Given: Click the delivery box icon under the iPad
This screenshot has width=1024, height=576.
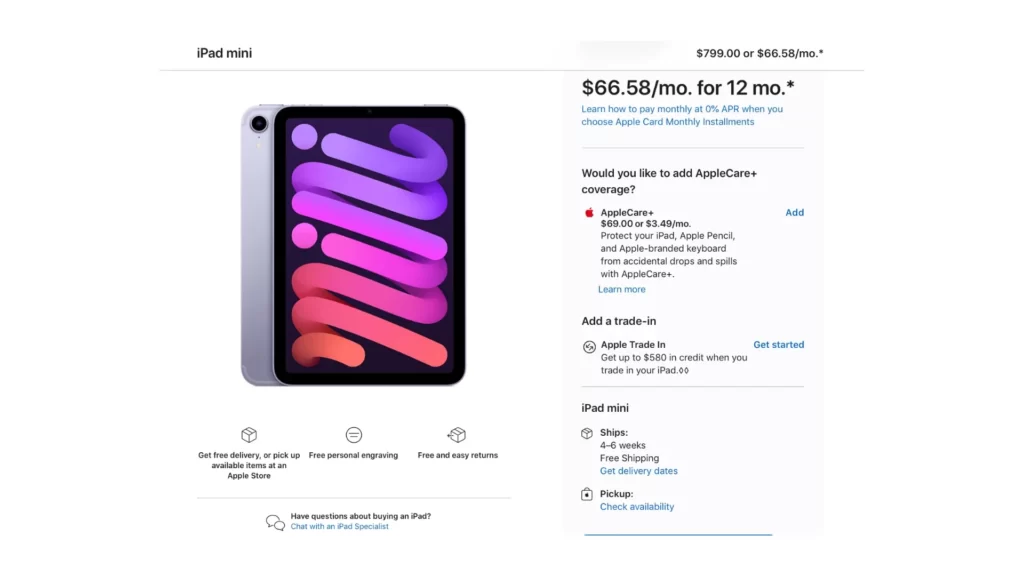Looking at the screenshot, I should [x=249, y=434].
